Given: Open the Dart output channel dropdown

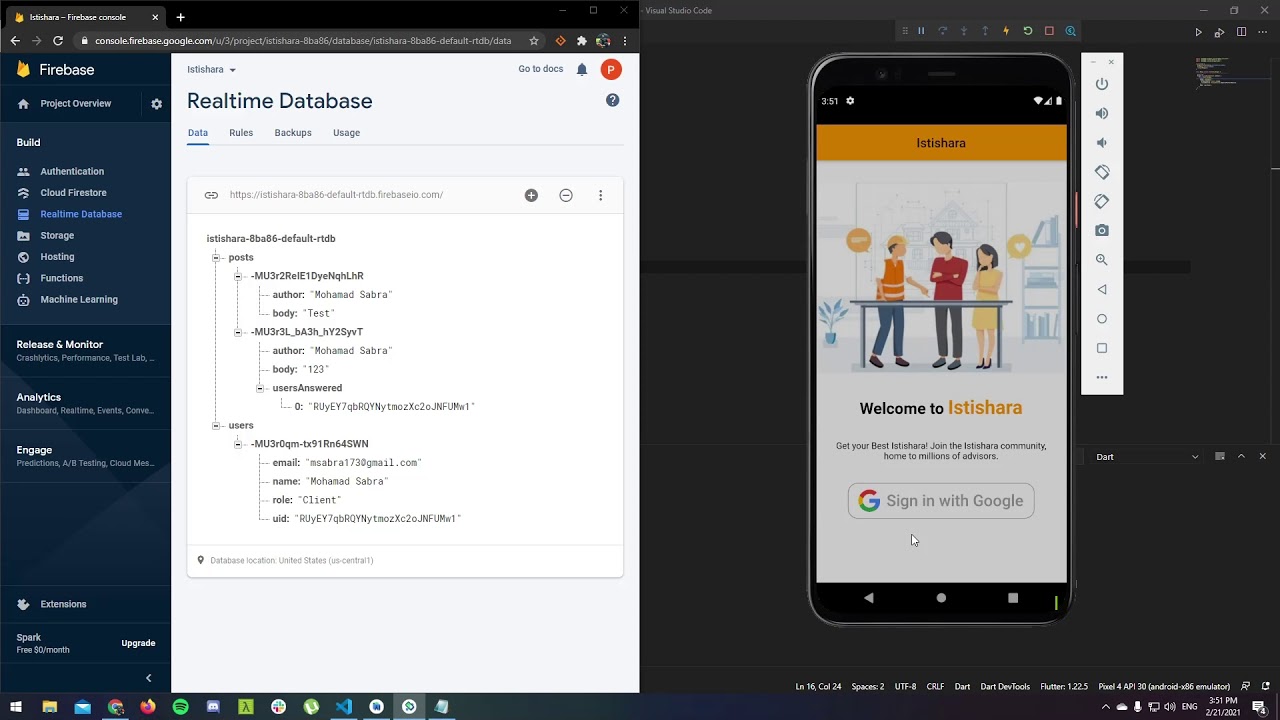Looking at the screenshot, I should (x=1147, y=457).
